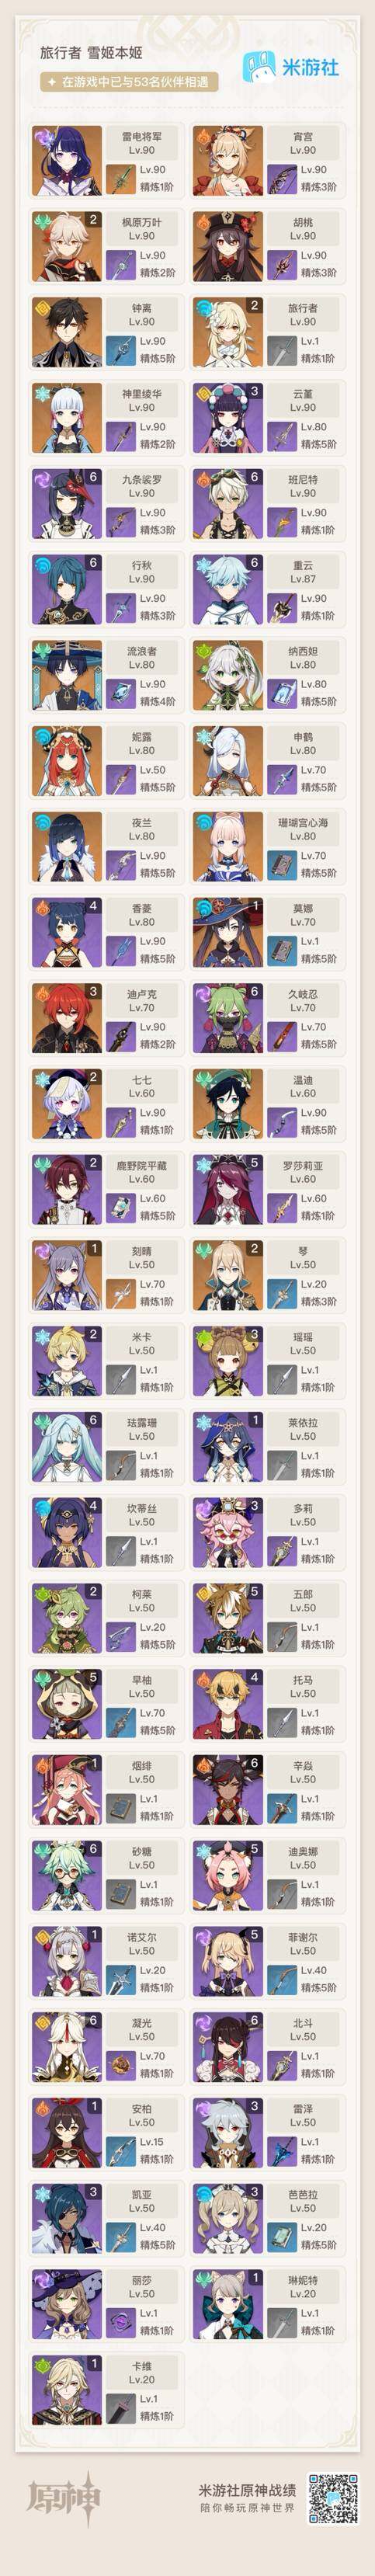
Task: Select 胡桃's character portrait
Action: tap(228, 246)
